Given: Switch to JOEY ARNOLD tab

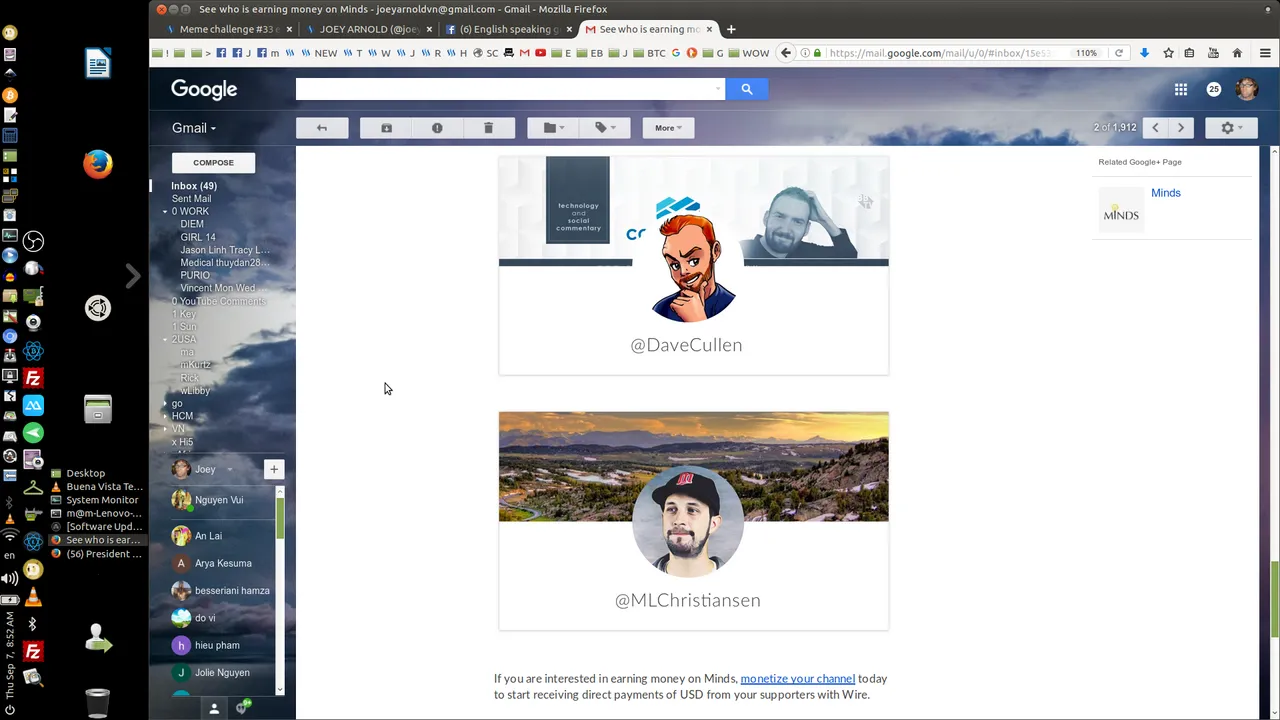Looking at the screenshot, I should tap(369, 29).
